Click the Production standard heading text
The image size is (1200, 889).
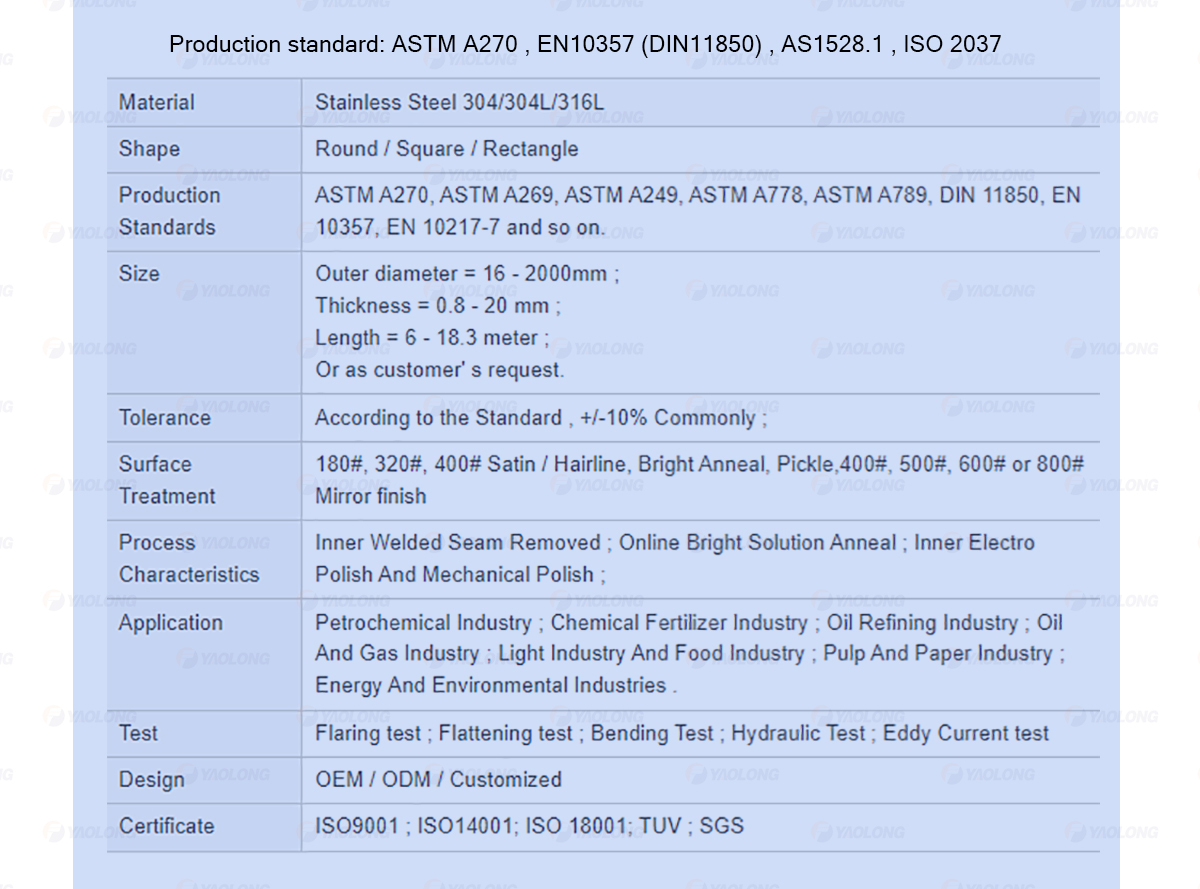[585, 44]
